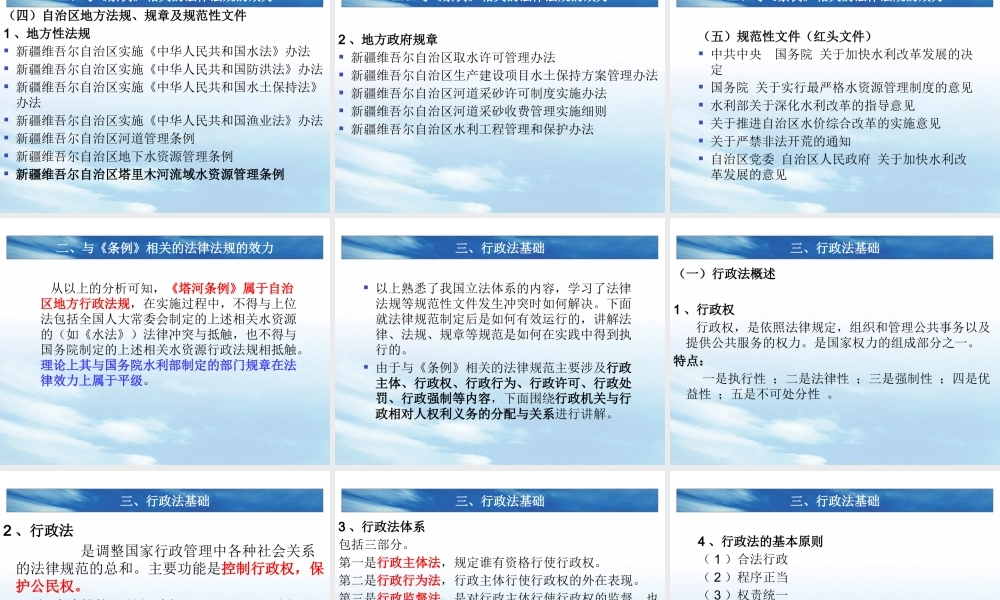
Task: Open slide 4、行政法的基本原则
Action: coord(835,536)
